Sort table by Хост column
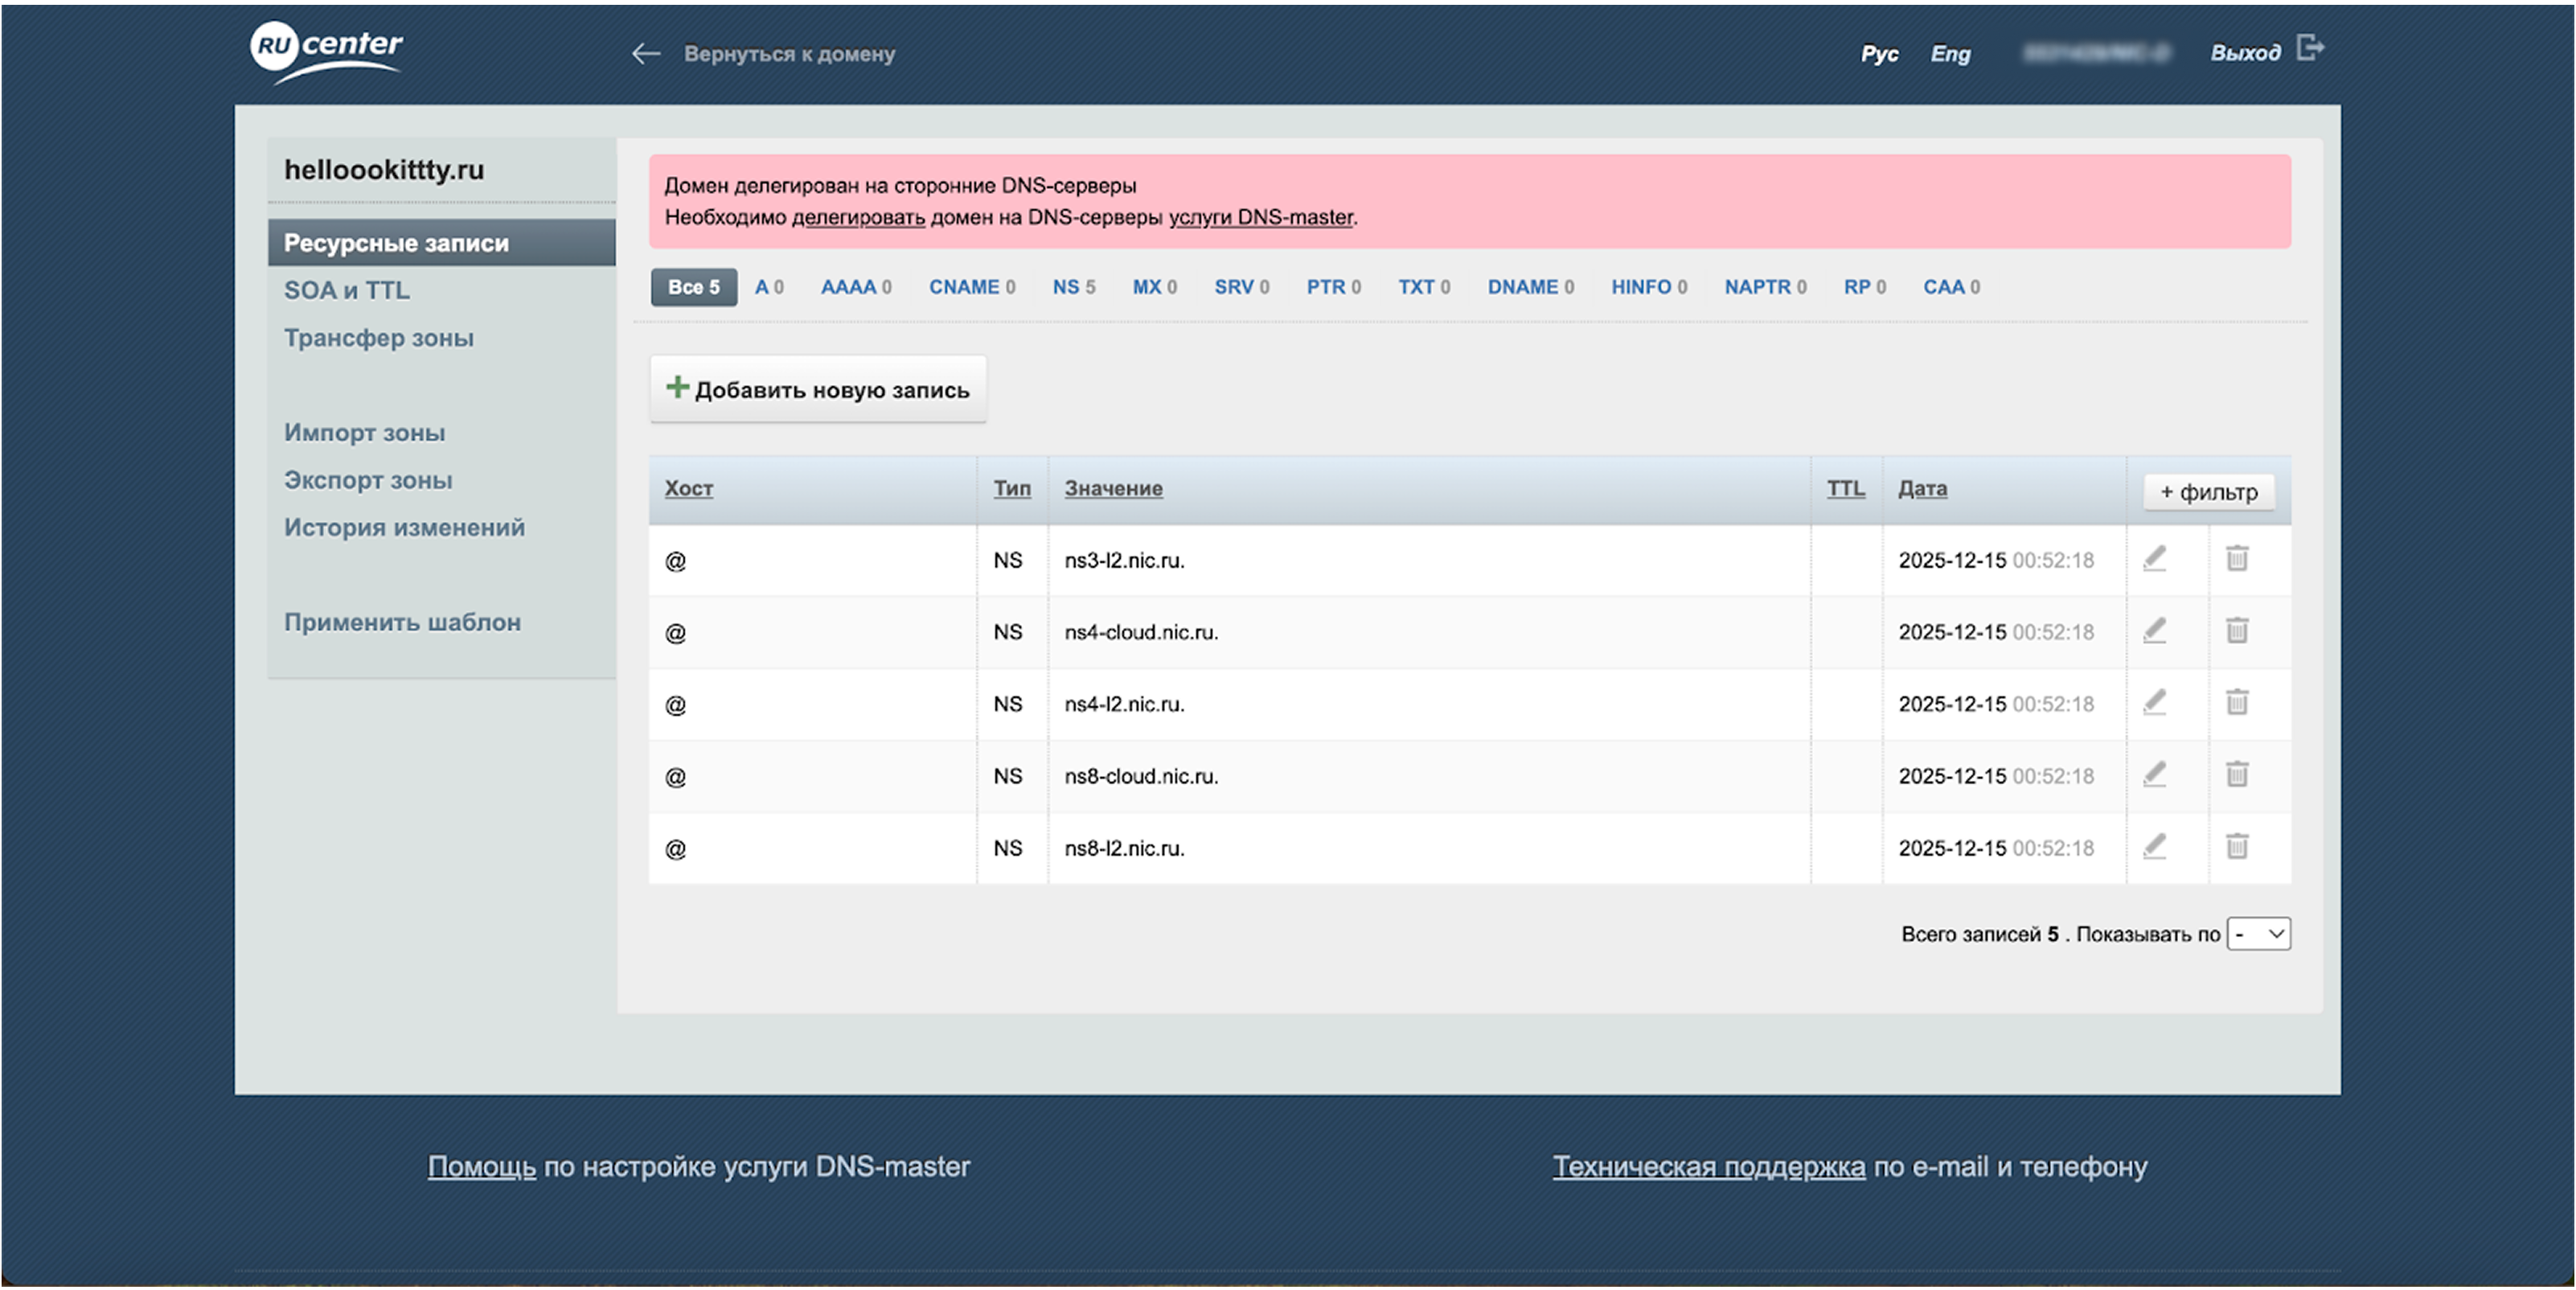 point(689,488)
